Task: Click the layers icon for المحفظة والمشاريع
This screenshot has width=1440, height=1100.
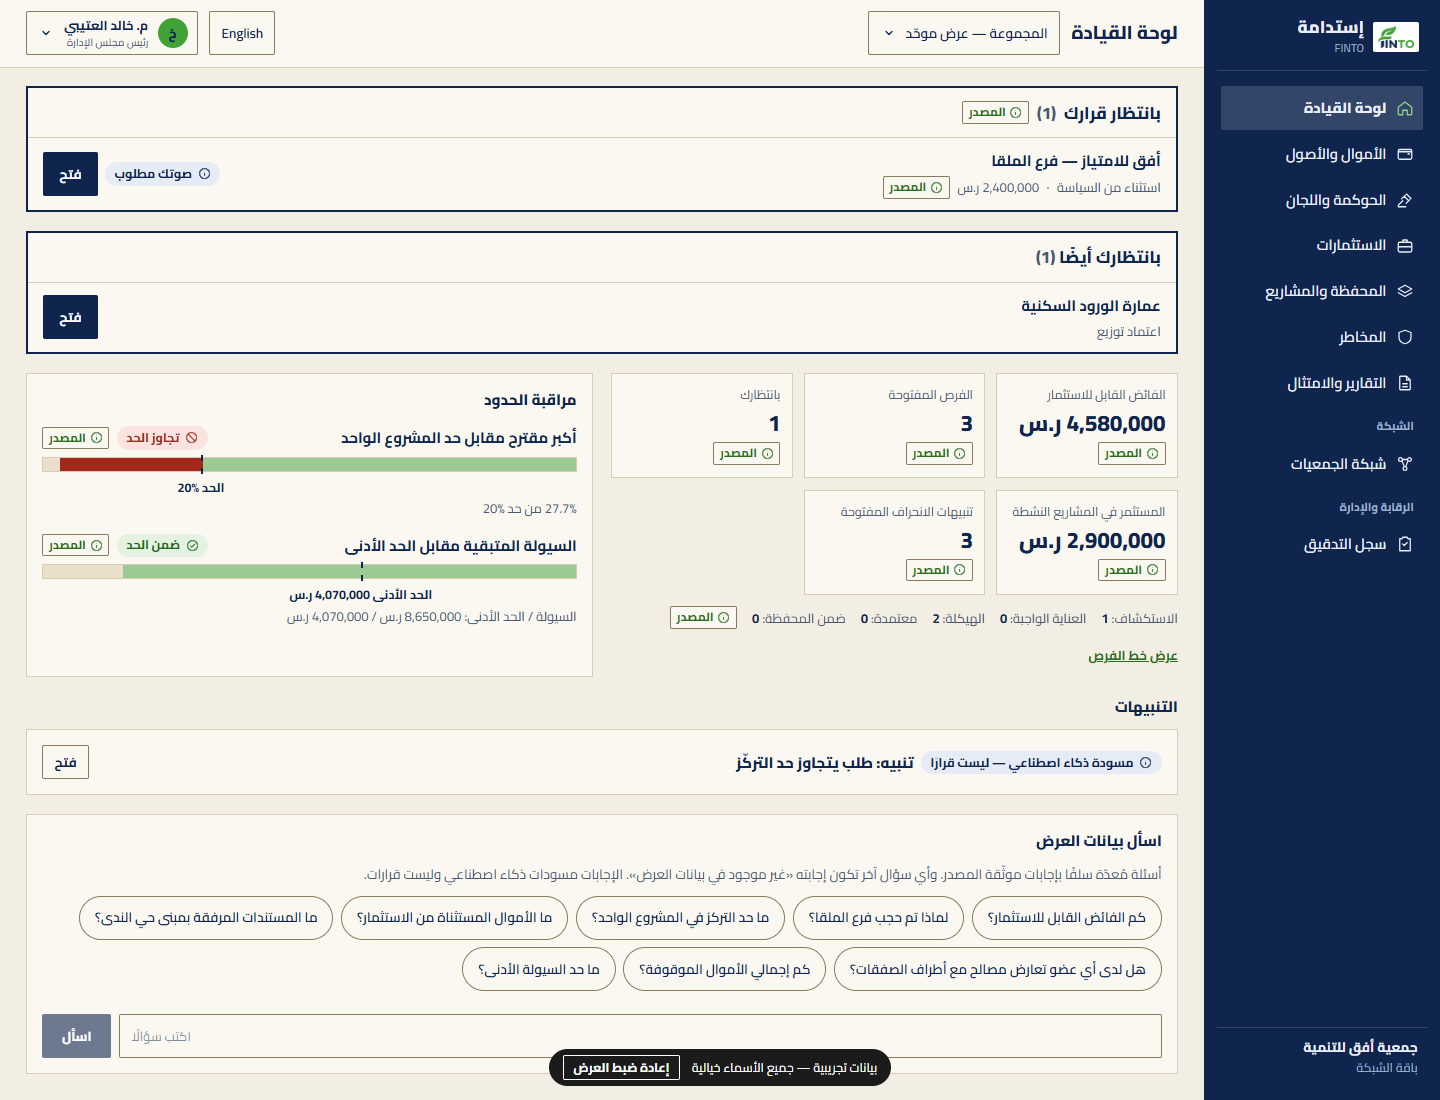Action: point(1405,291)
